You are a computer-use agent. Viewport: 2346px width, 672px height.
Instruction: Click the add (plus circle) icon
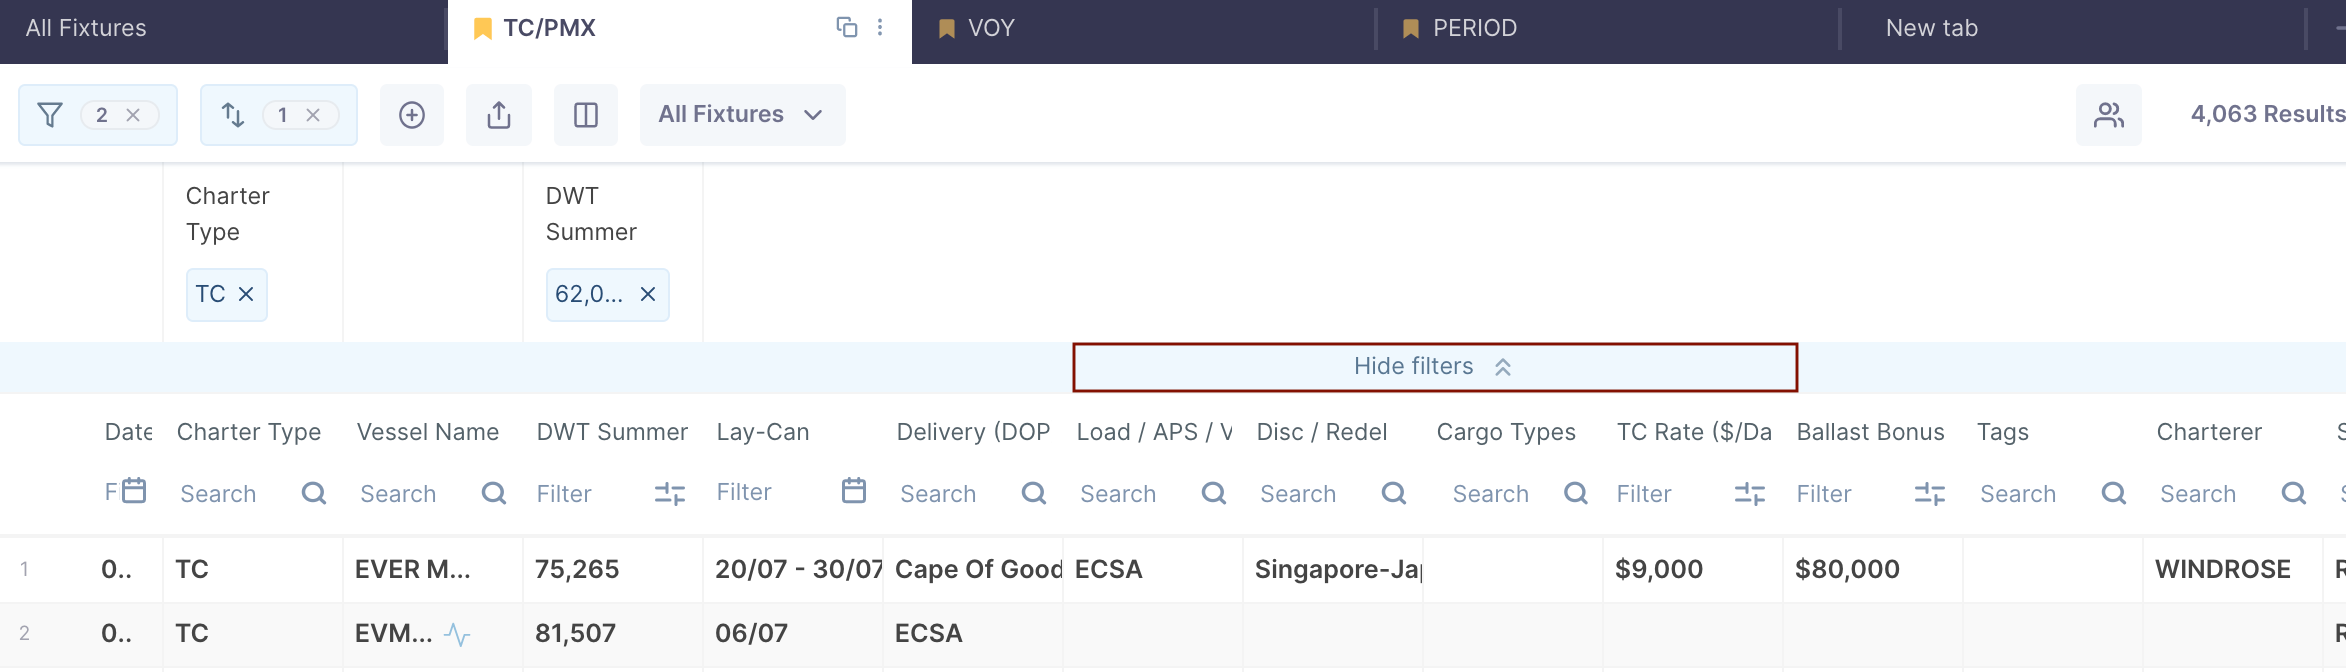[x=412, y=115]
